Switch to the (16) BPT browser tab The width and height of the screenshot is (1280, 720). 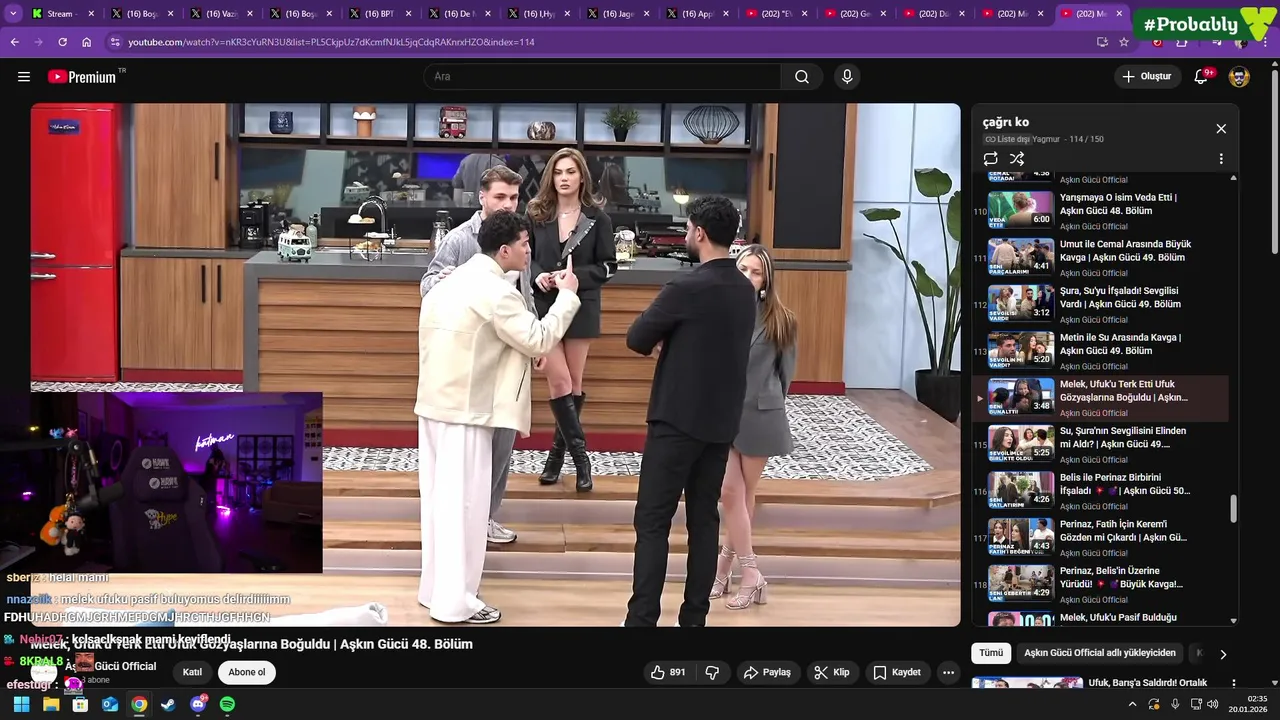click(x=381, y=14)
